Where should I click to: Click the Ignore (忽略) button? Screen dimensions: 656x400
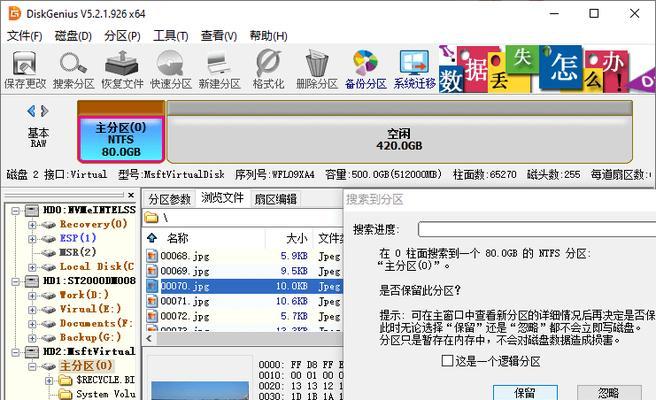click(x=609, y=392)
